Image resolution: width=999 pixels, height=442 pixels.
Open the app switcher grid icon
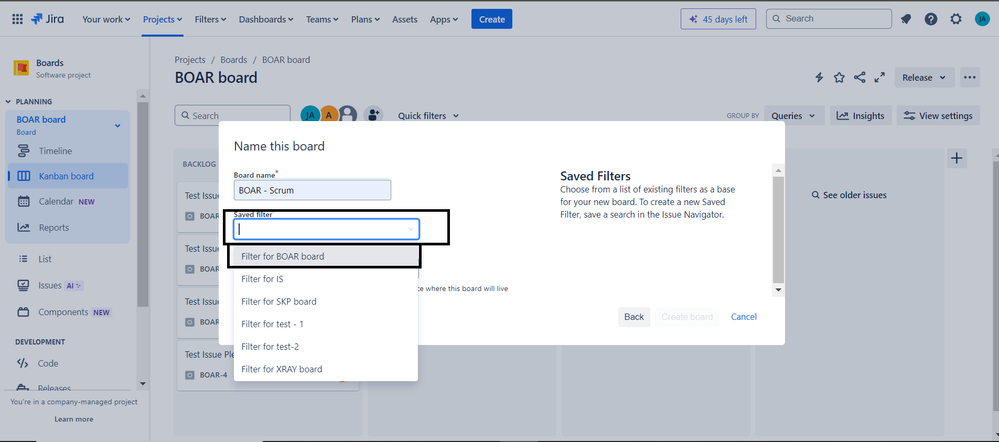coord(18,19)
